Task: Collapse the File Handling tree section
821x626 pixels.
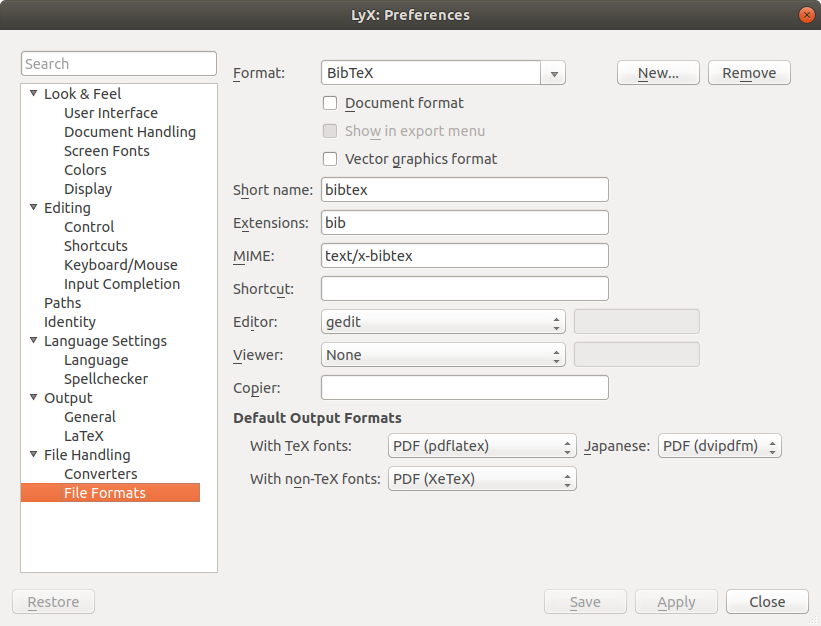Action: [33, 455]
